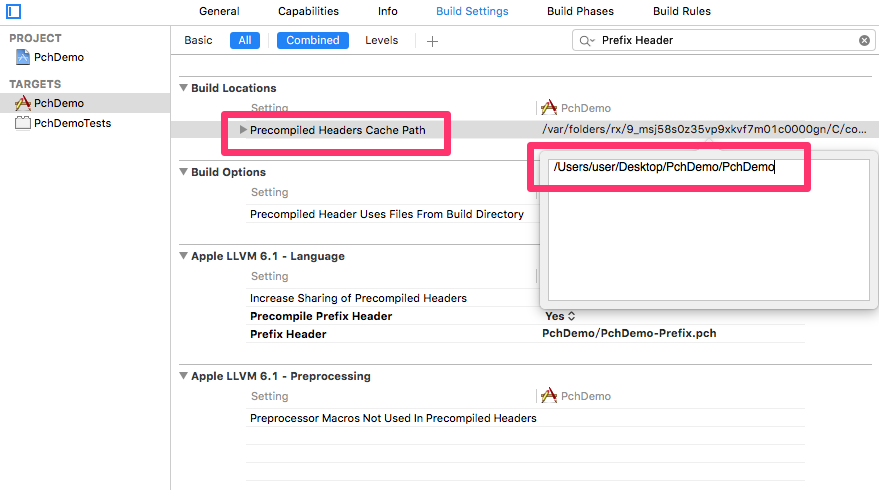The image size is (879, 490).
Task: Click the PchDemo column icon under Build Locations
Action: pyautogui.click(x=549, y=108)
